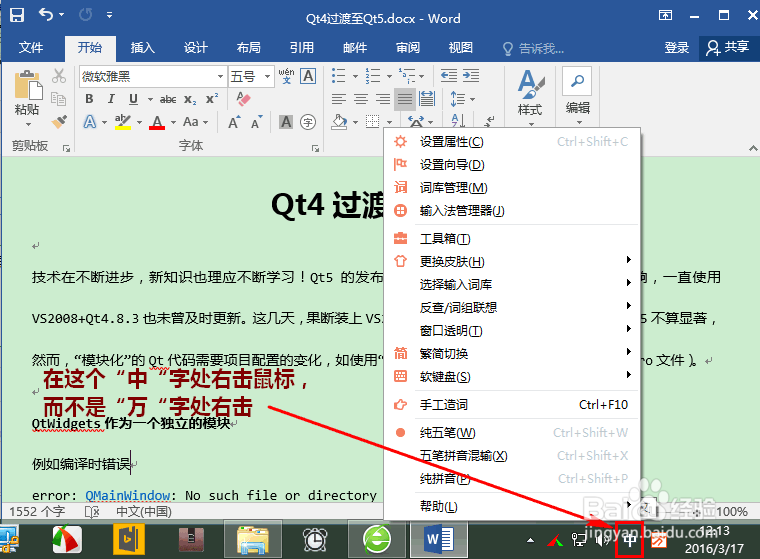Save the document using the floppy icon

pyautogui.click(x=17, y=15)
